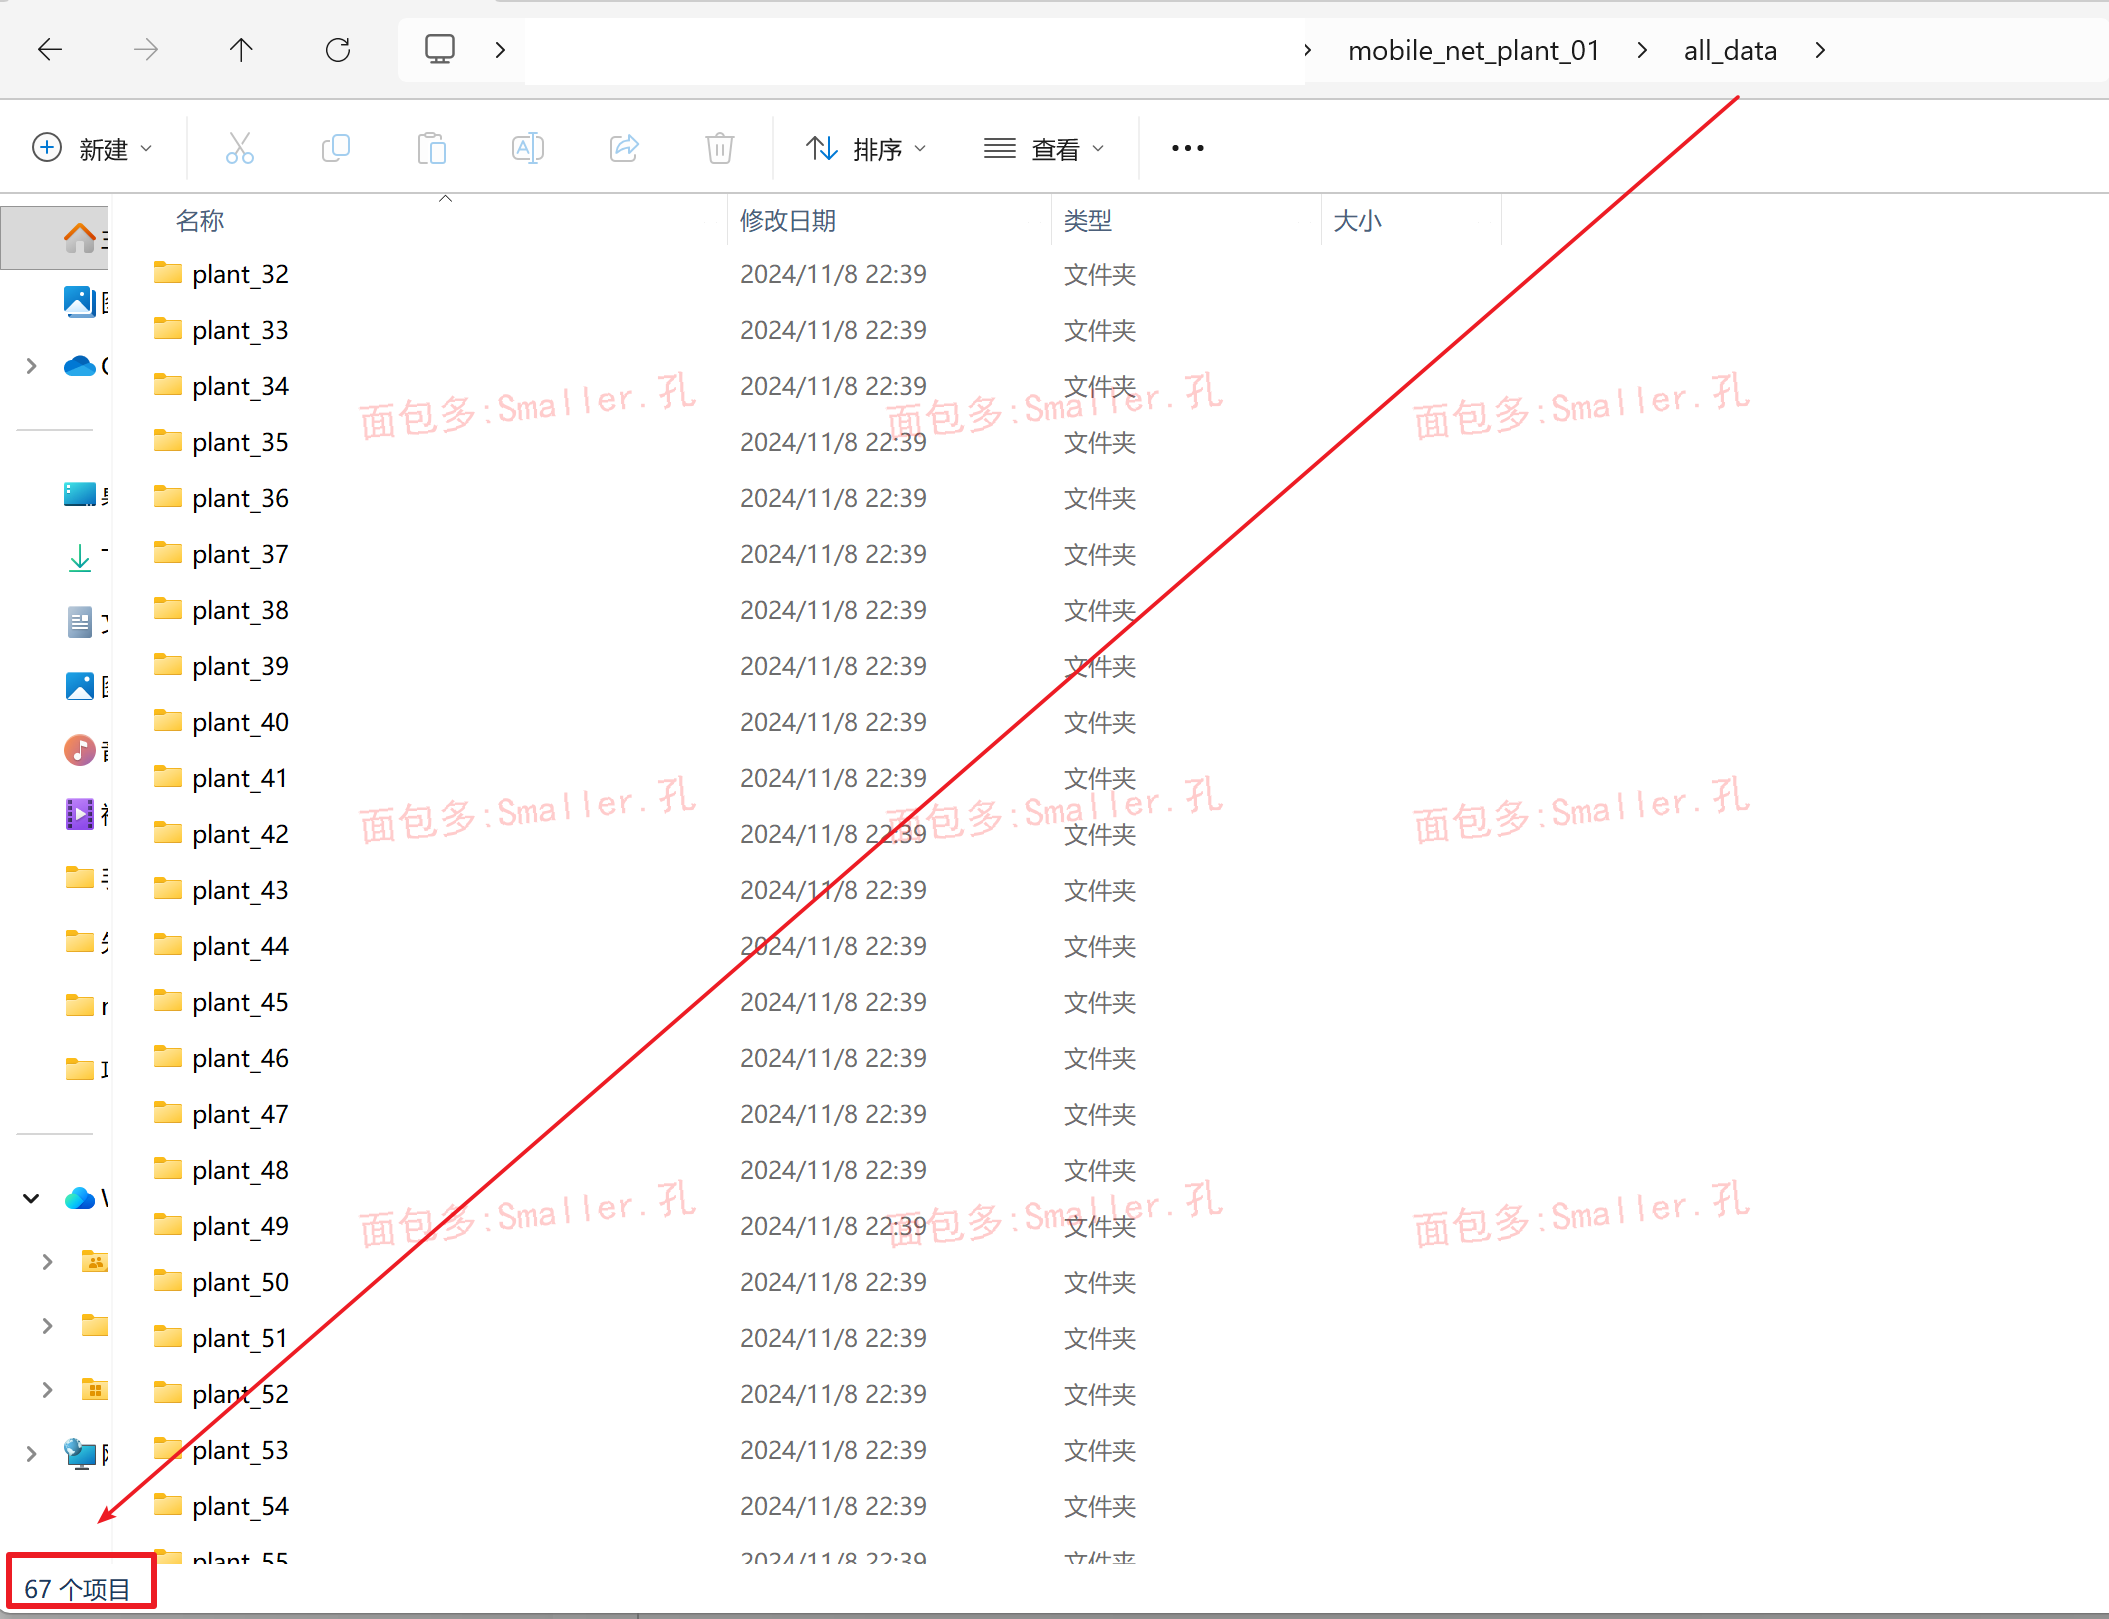Click the Cut scissors icon
Viewport: 2109px width, 1619px height.
(x=239, y=149)
